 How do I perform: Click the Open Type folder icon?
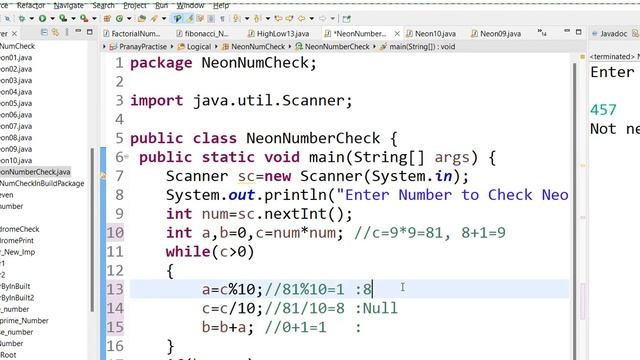tap(142, 18)
